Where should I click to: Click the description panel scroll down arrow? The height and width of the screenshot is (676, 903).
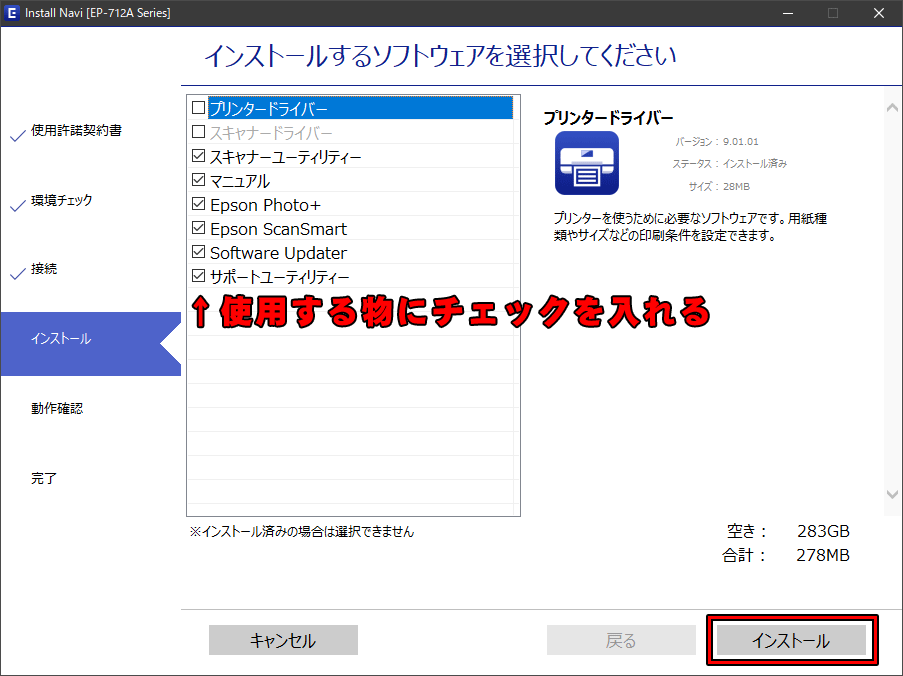click(893, 494)
